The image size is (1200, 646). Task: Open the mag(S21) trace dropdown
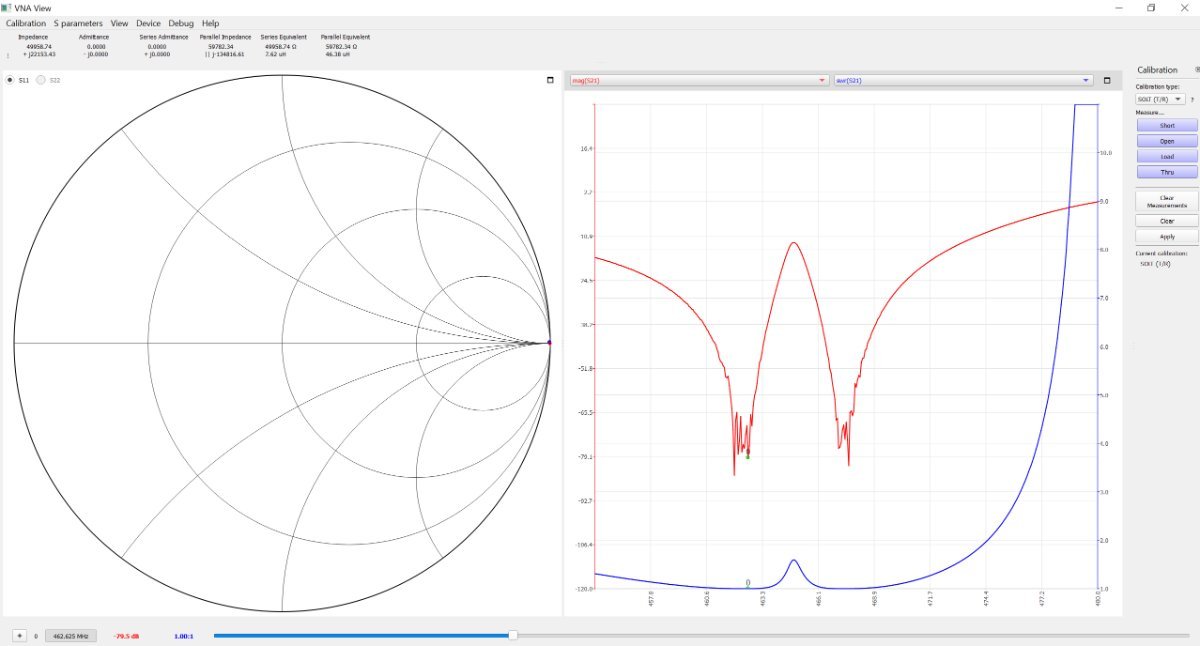[x=698, y=80]
